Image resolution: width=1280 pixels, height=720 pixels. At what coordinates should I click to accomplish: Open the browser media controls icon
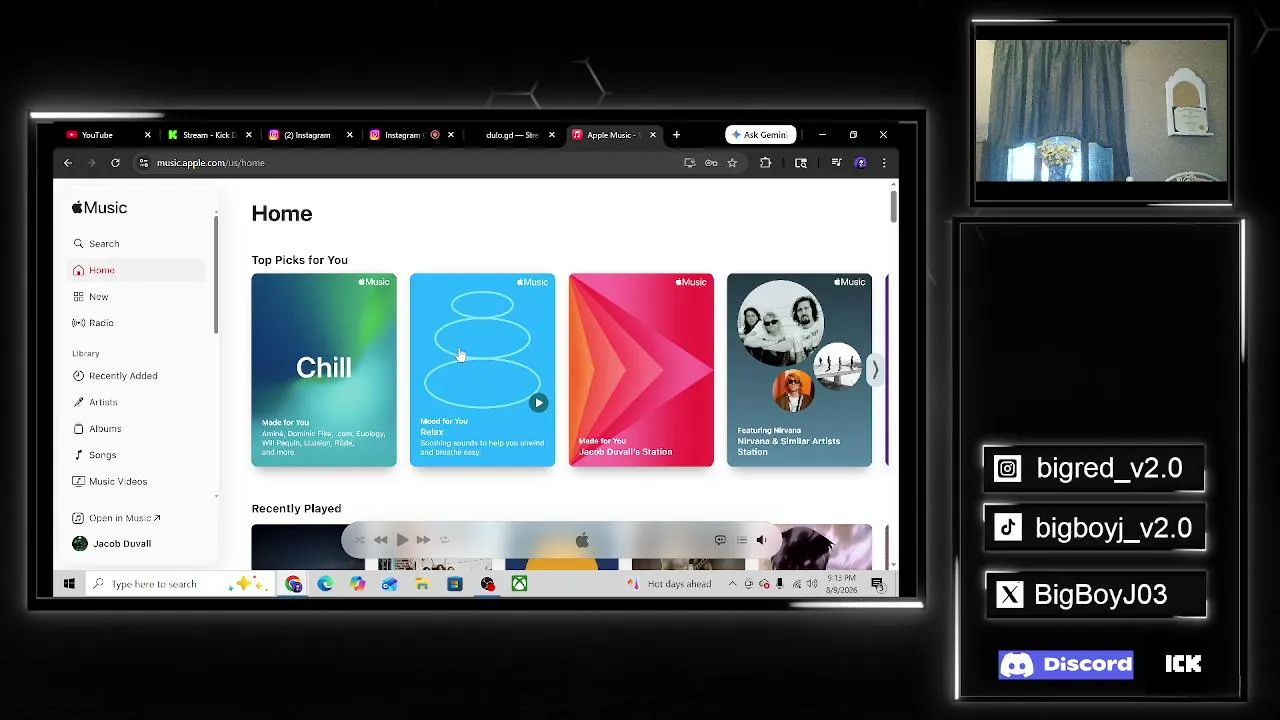click(x=837, y=163)
